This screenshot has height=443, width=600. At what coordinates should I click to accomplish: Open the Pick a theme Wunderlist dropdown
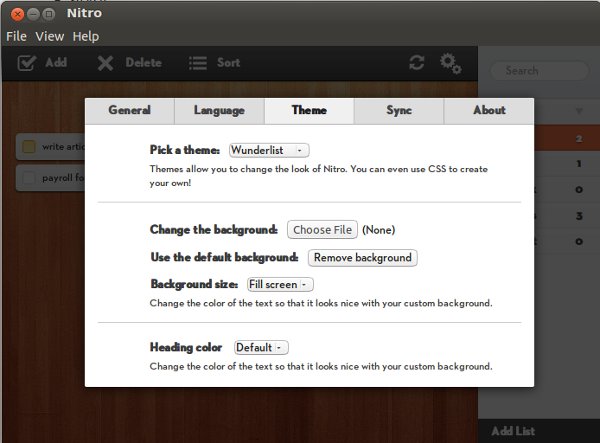(269, 150)
